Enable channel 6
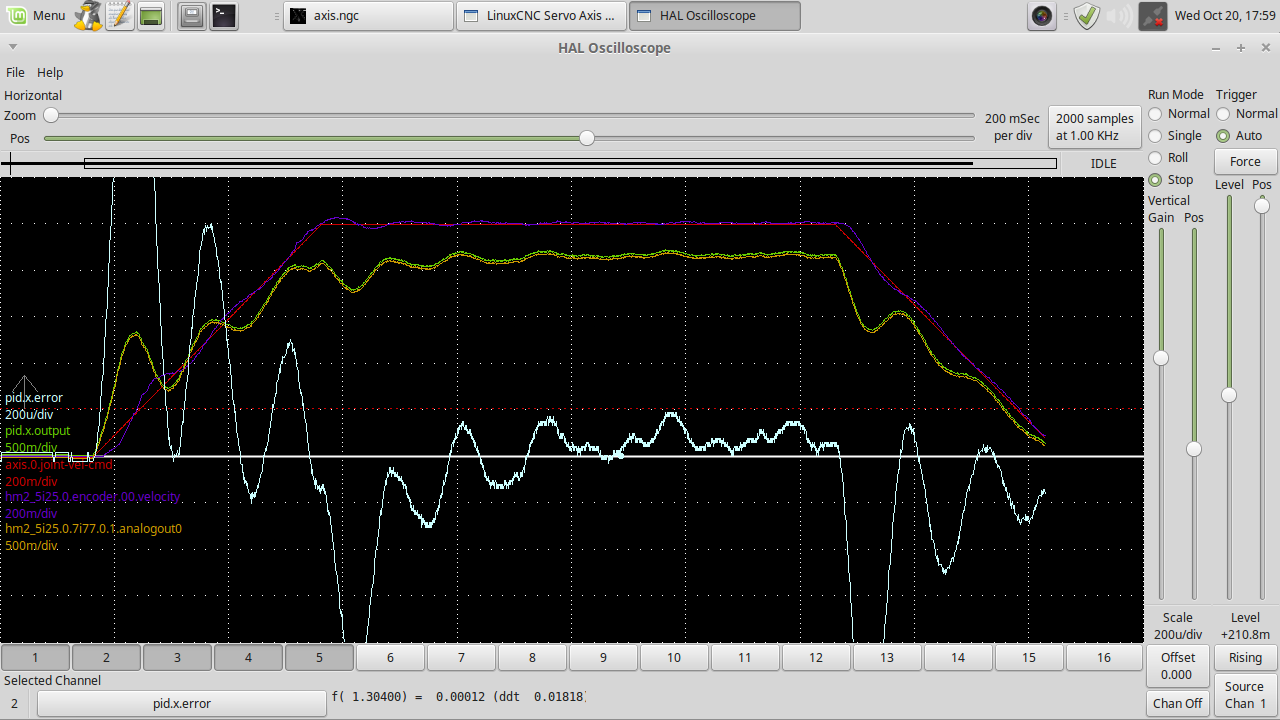The image size is (1280, 720). coord(390,657)
